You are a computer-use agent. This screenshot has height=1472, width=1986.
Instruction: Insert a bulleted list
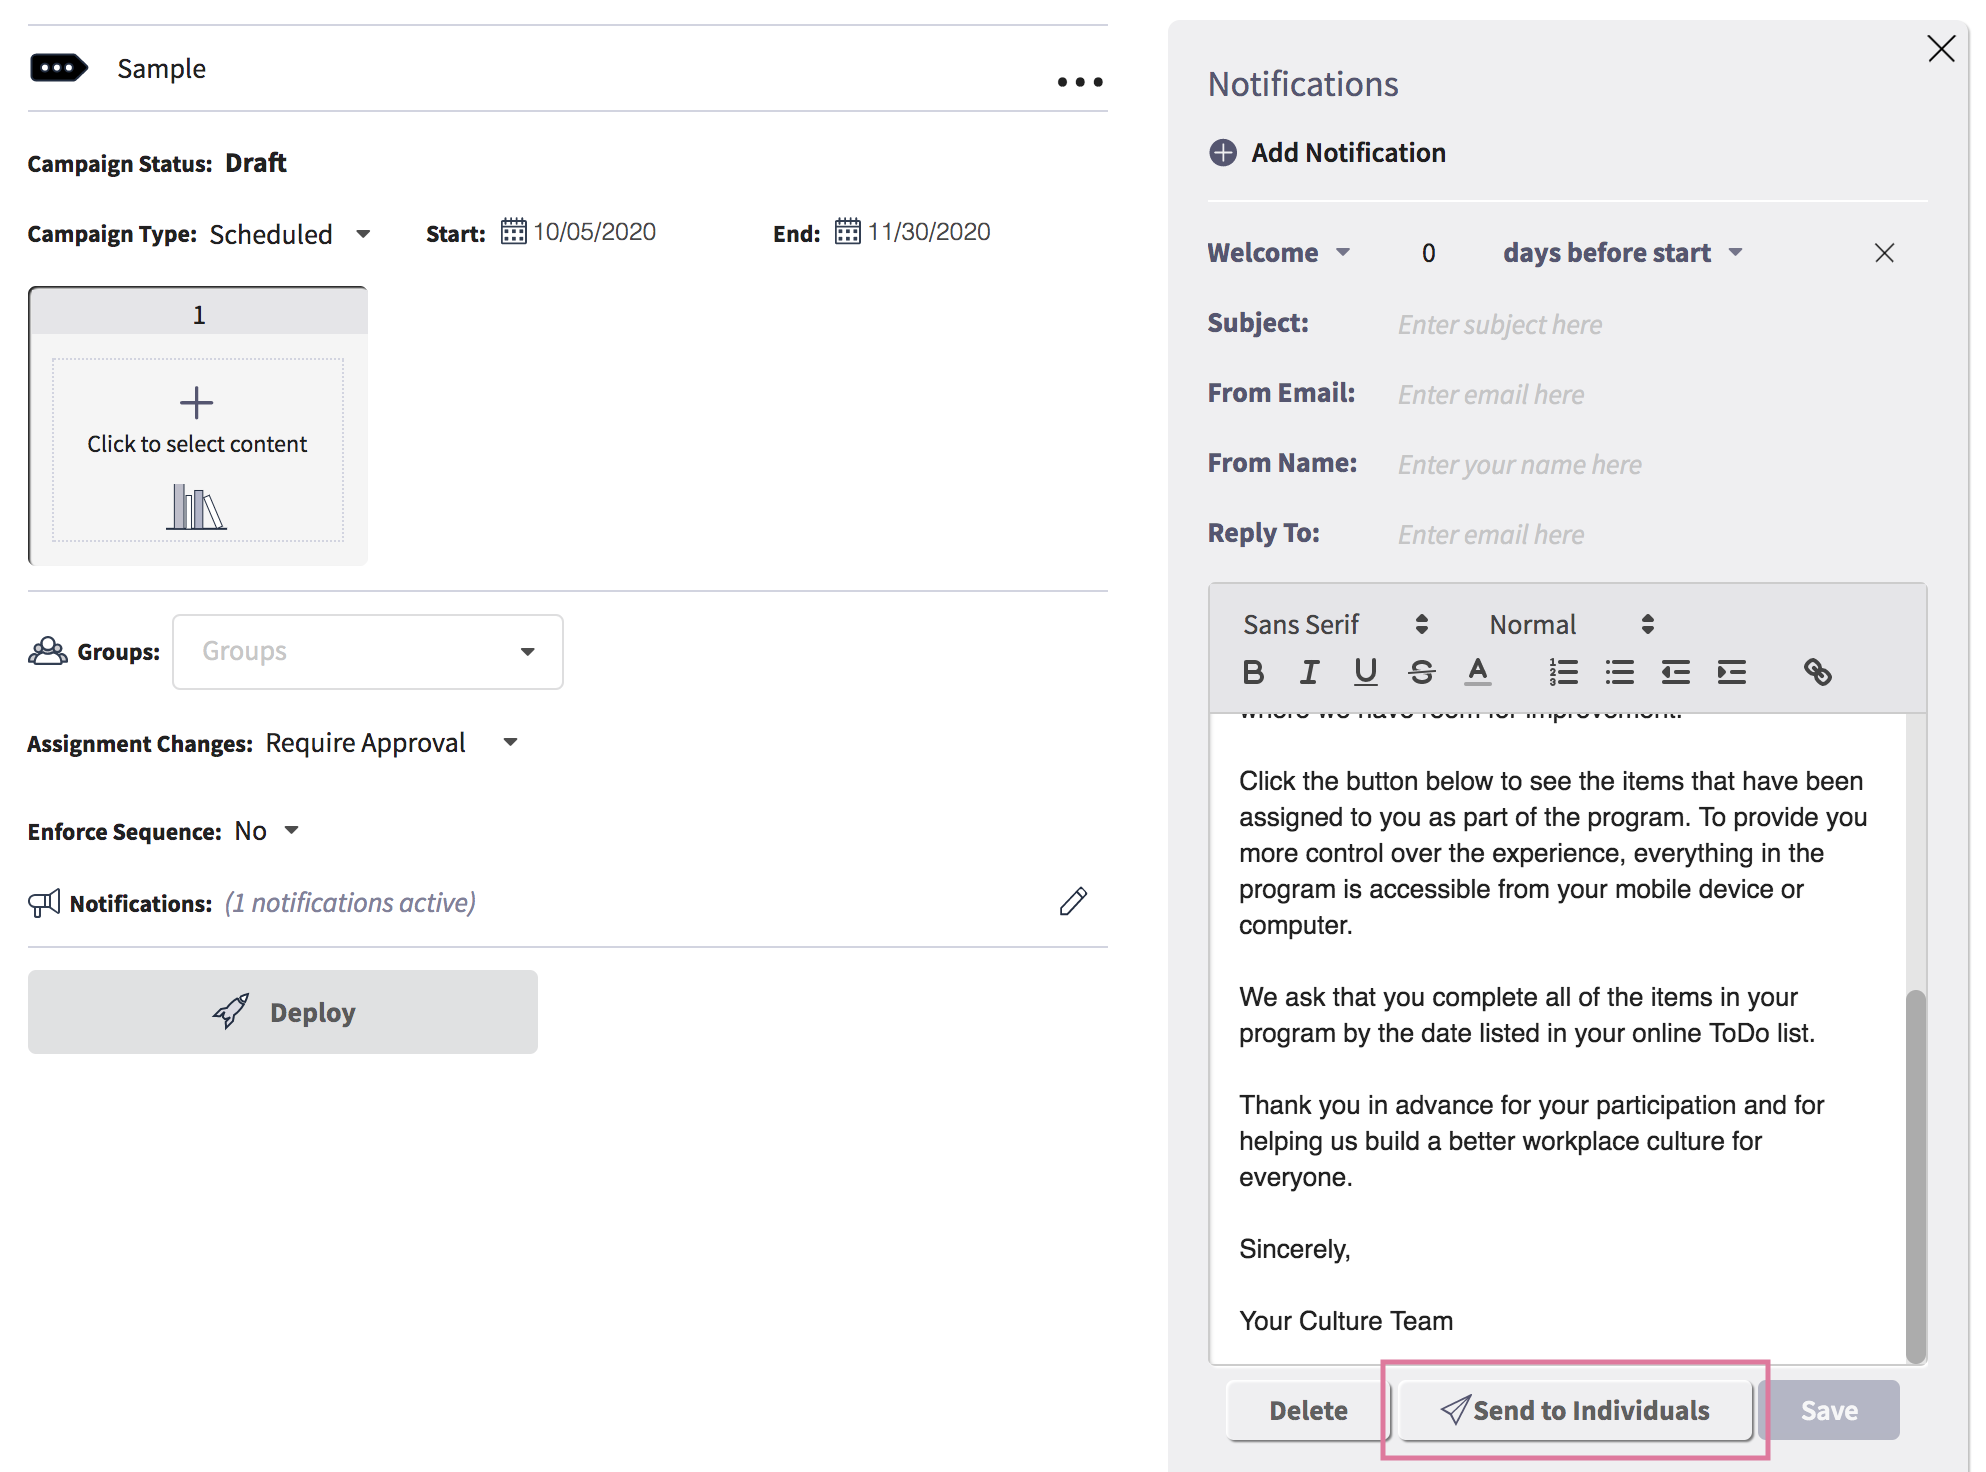[x=1619, y=672]
